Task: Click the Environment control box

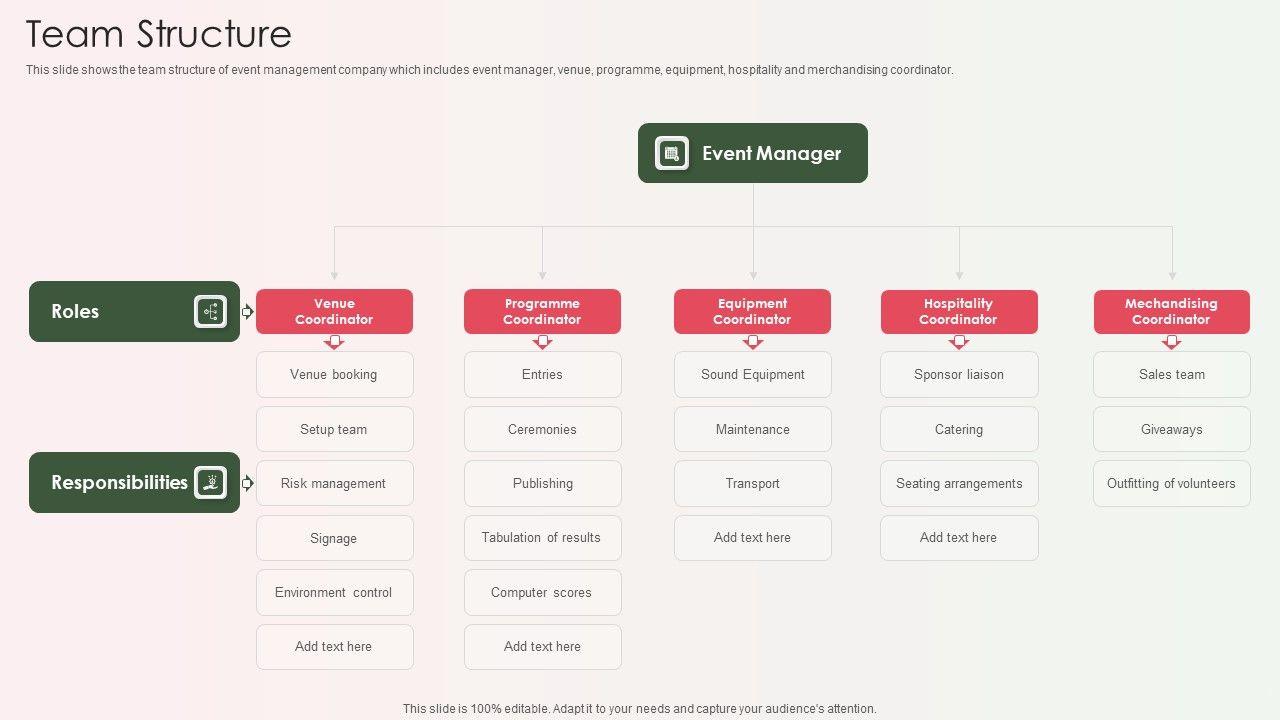Action: (x=334, y=592)
